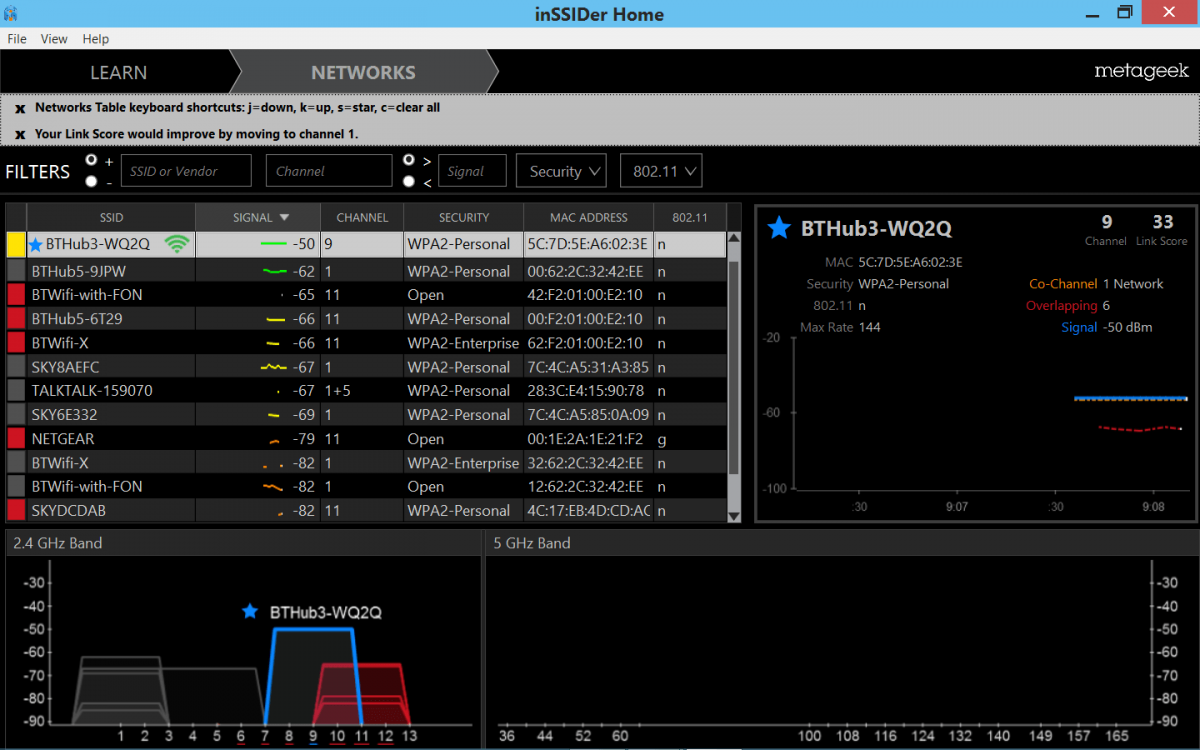Click the sort arrow in the SIGNAL header
Screen dimensions: 1200x750
click(284, 217)
